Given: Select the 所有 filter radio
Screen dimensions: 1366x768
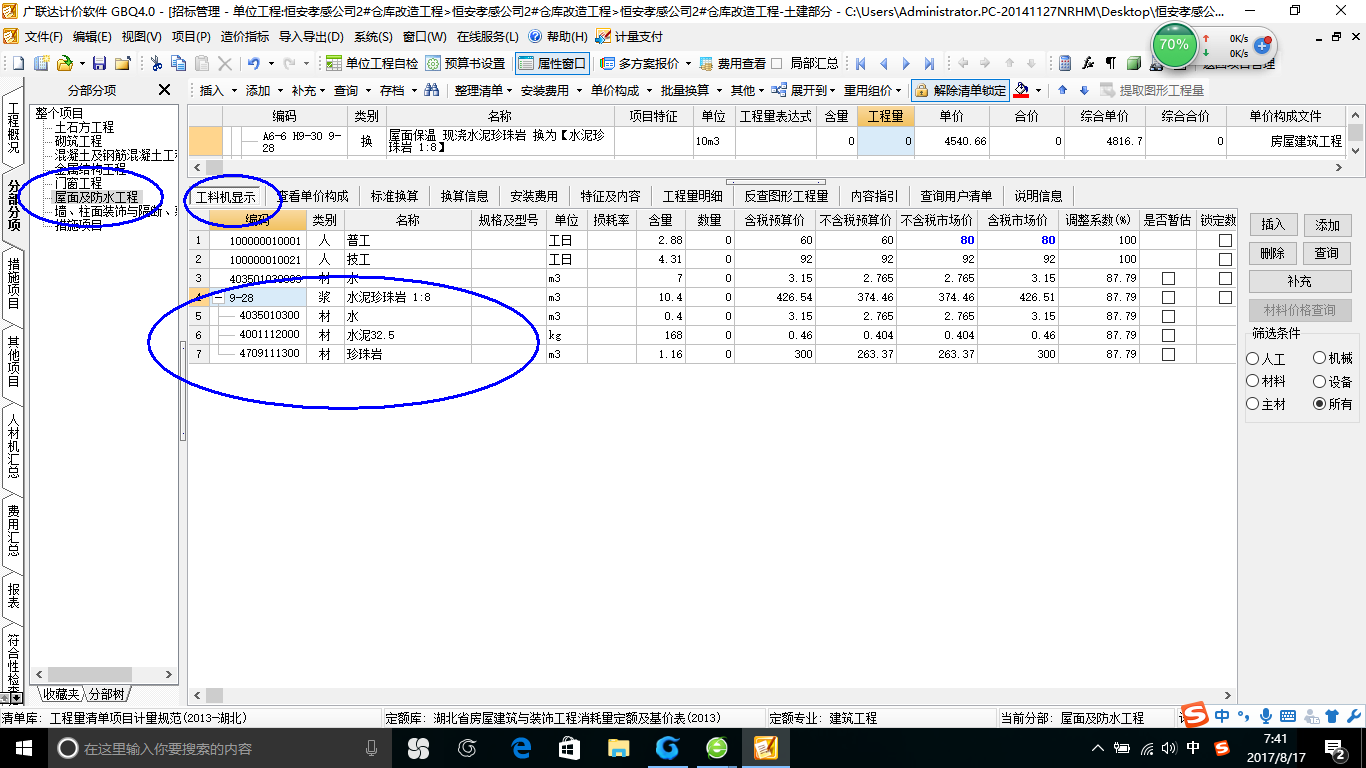Looking at the screenshot, I should [1320, 404].
